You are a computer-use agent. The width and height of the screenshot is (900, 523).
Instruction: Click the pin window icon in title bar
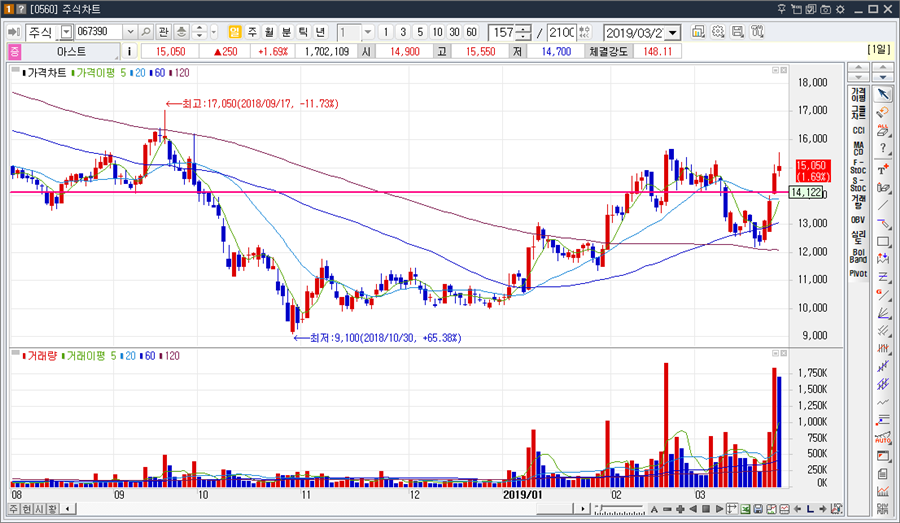coord(781,9)
